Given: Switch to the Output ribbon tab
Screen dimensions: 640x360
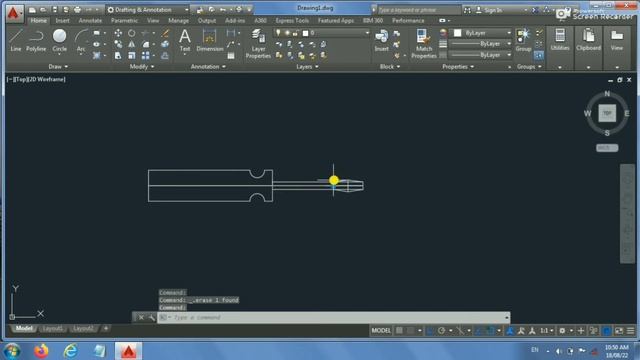Looking at the screenshot, I should click(207, 20).
